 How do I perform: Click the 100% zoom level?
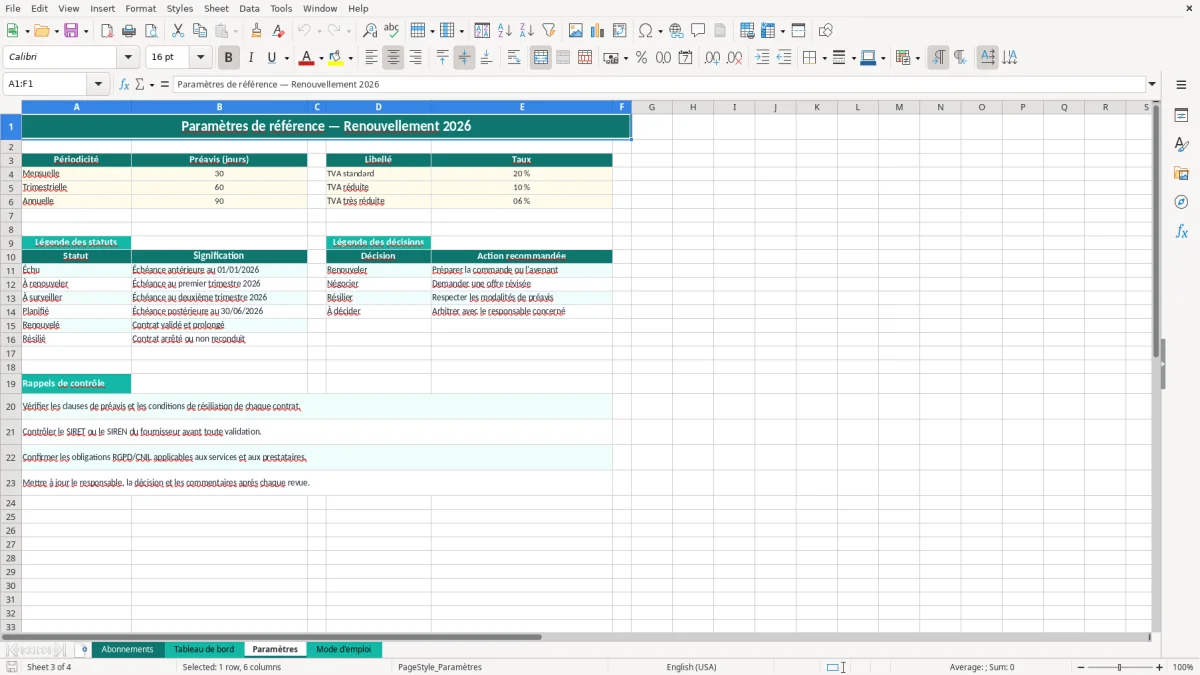(x=1183, y=667)
